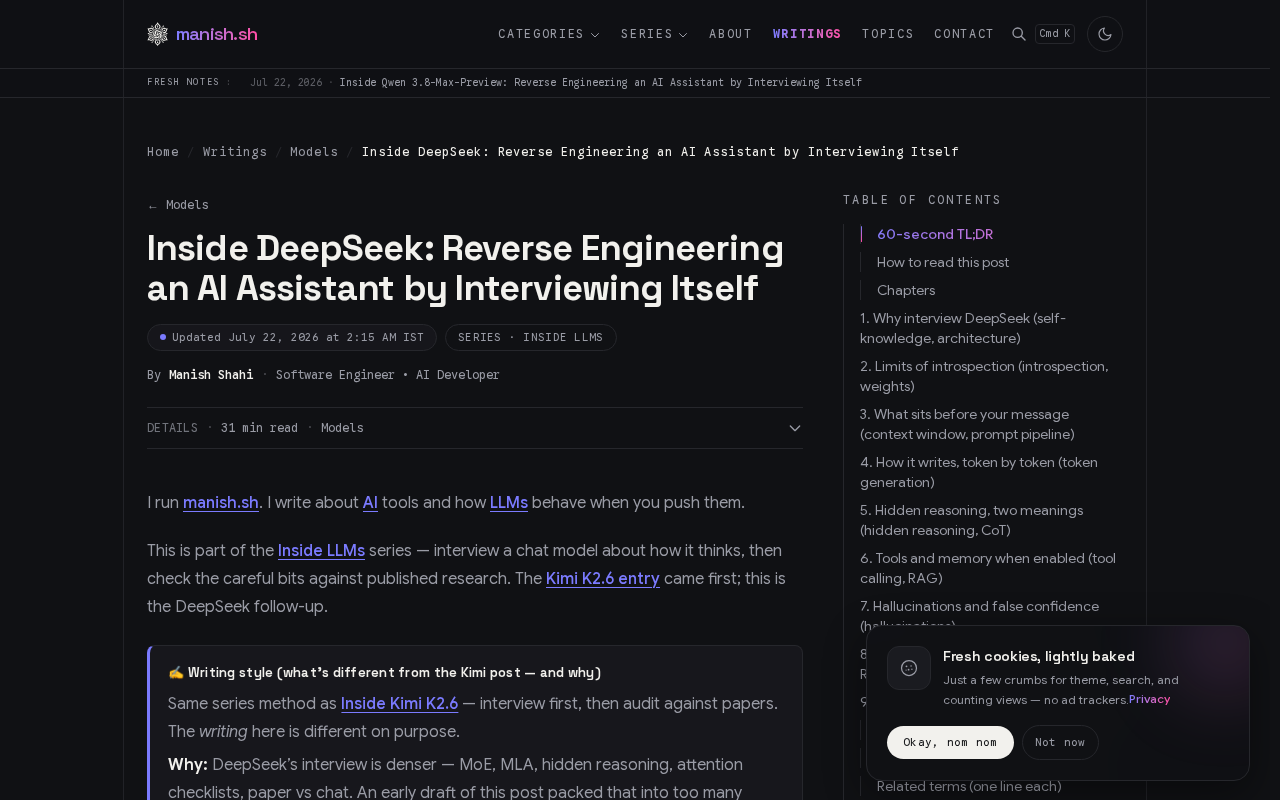
Task: Jump to 60-second TL;DR in contents
Action: pos(935,234)
